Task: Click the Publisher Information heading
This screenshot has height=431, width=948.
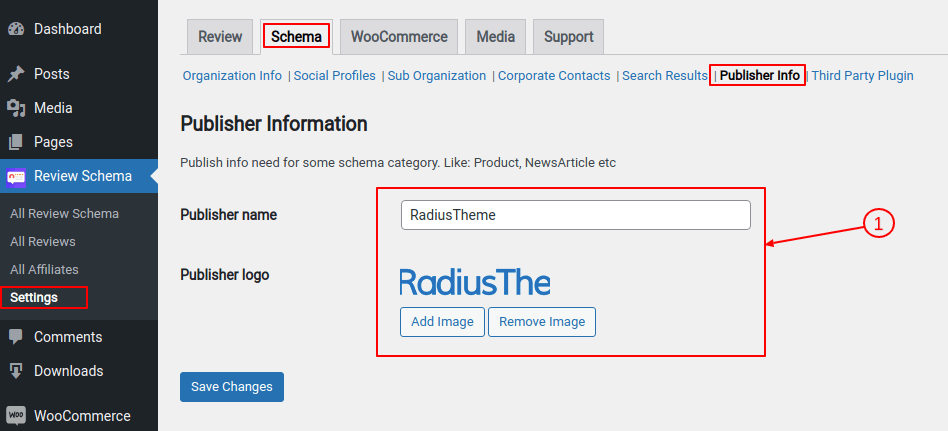Action: 274,124
